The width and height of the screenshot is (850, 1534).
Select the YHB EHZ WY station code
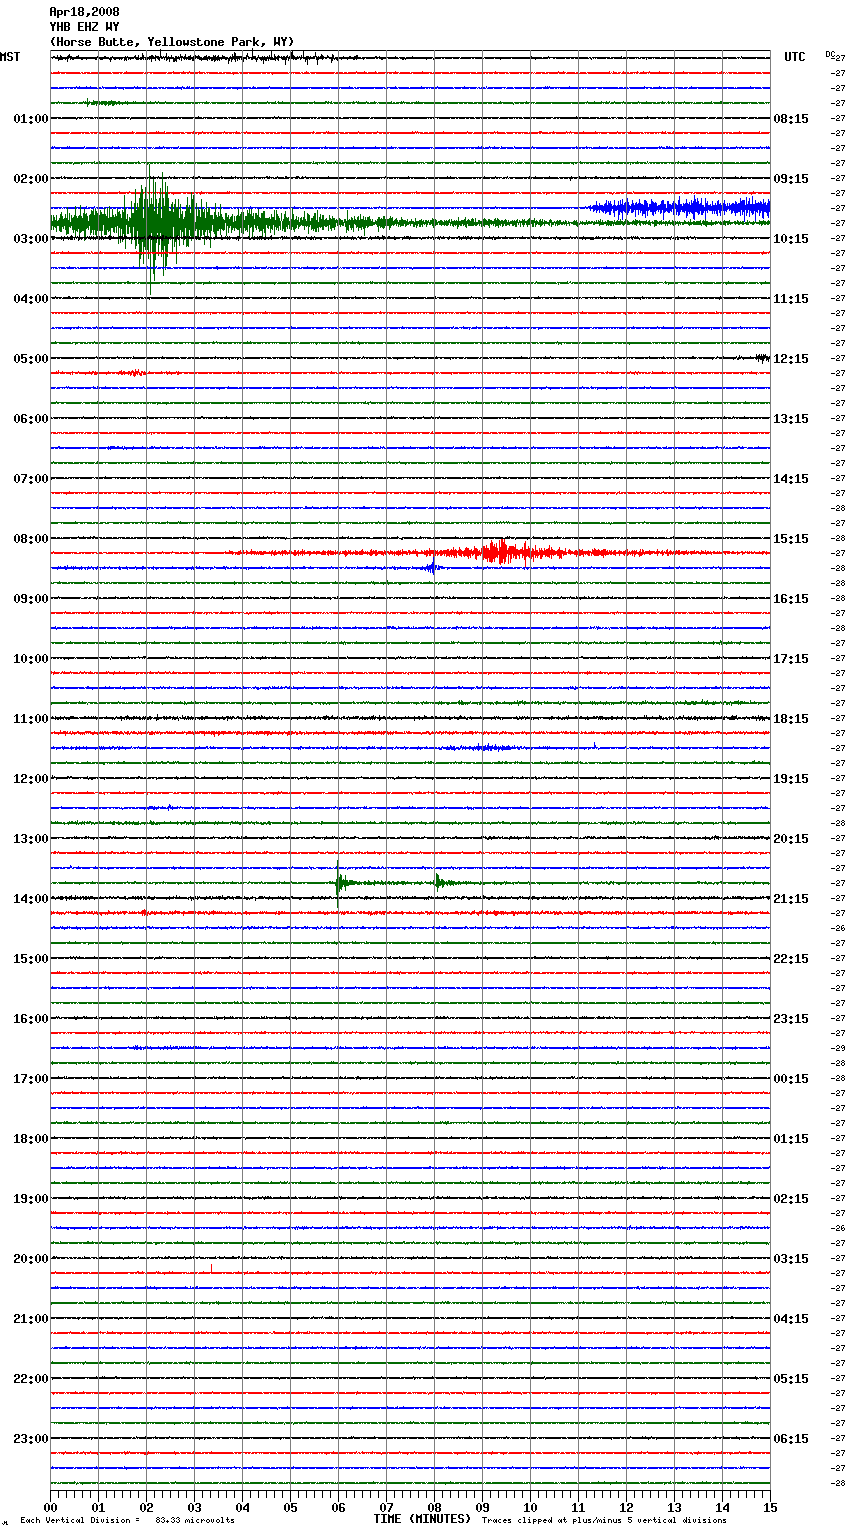85,27
